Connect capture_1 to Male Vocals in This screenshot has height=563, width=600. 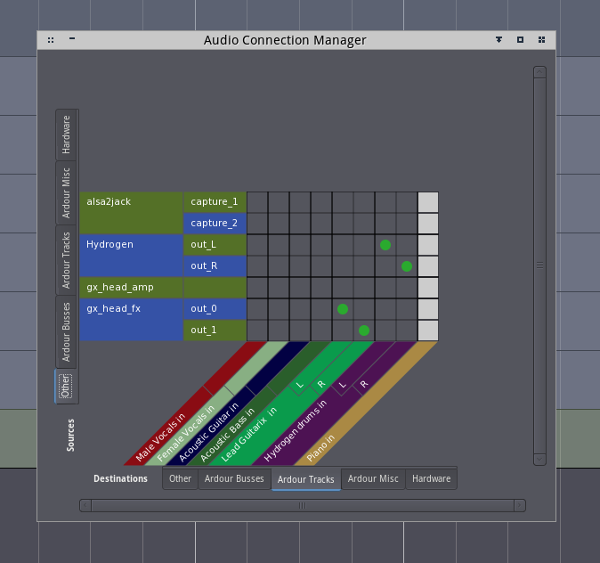coord(257,202)
